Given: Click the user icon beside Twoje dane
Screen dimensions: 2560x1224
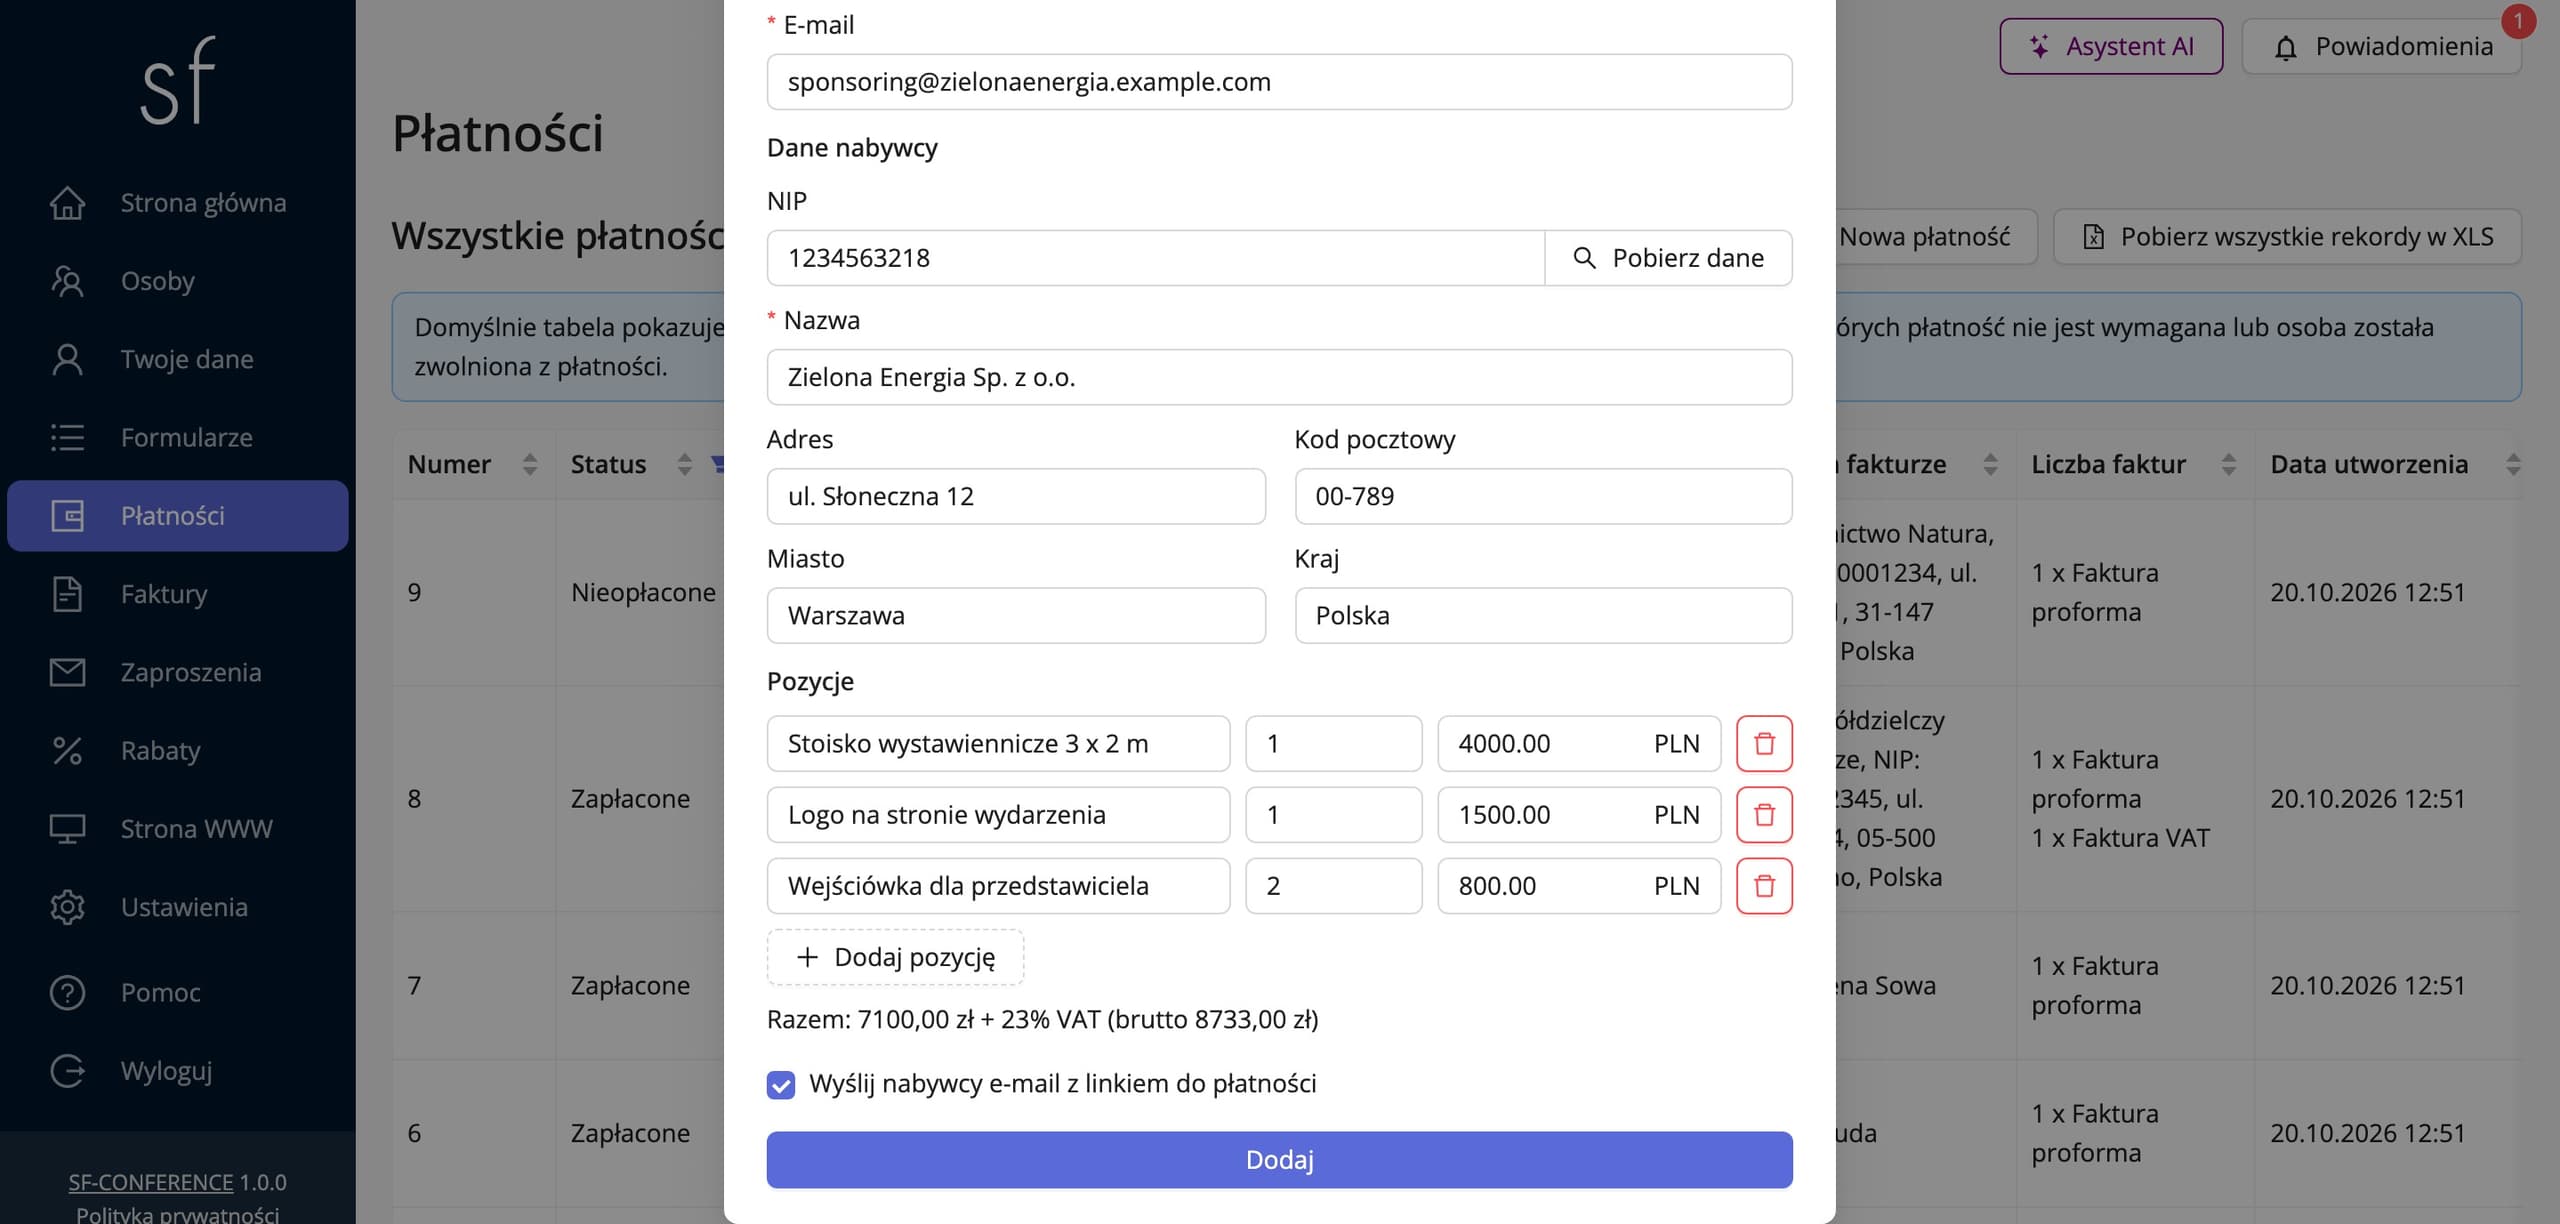Looking at the screenshot, I should coord(67,359).
